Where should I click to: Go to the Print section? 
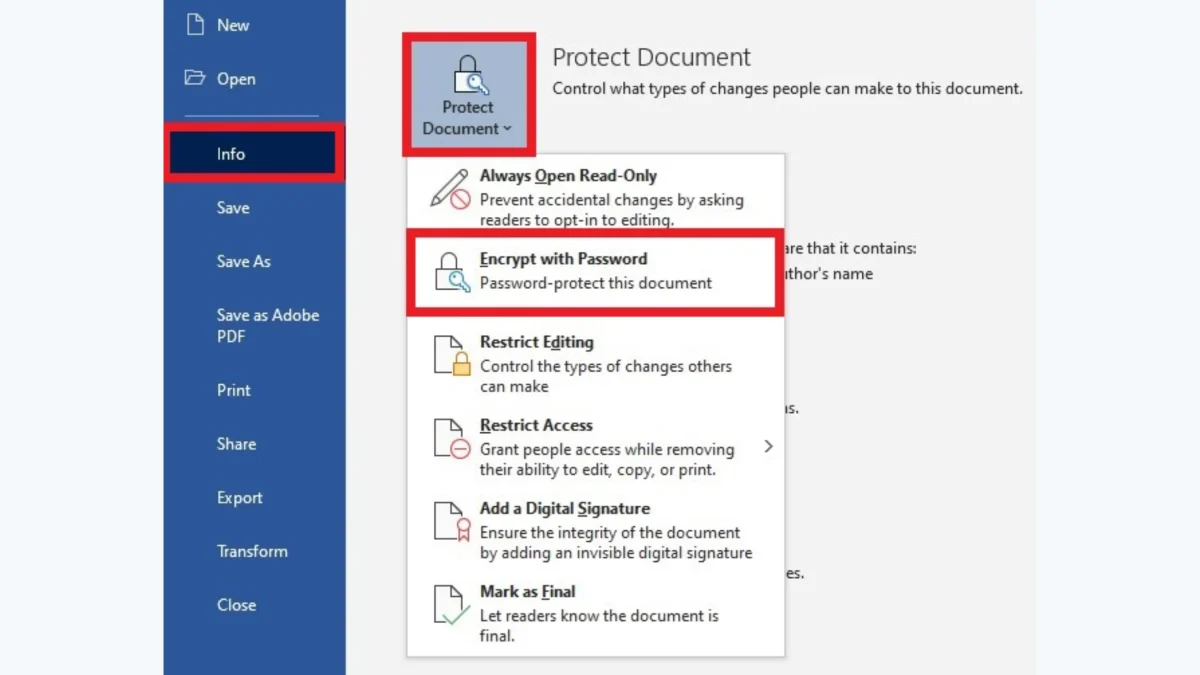(233, 390)
